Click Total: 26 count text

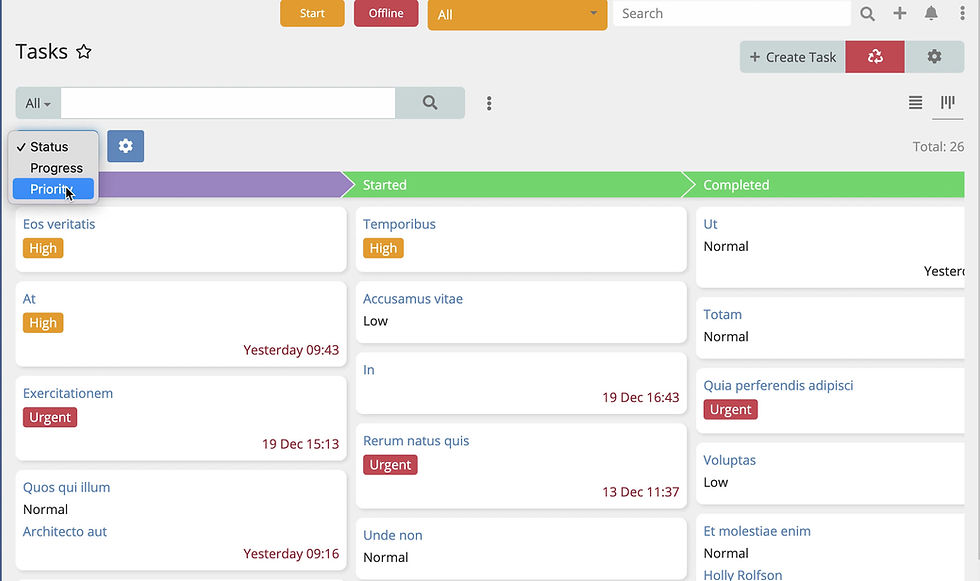coord(938,147)
